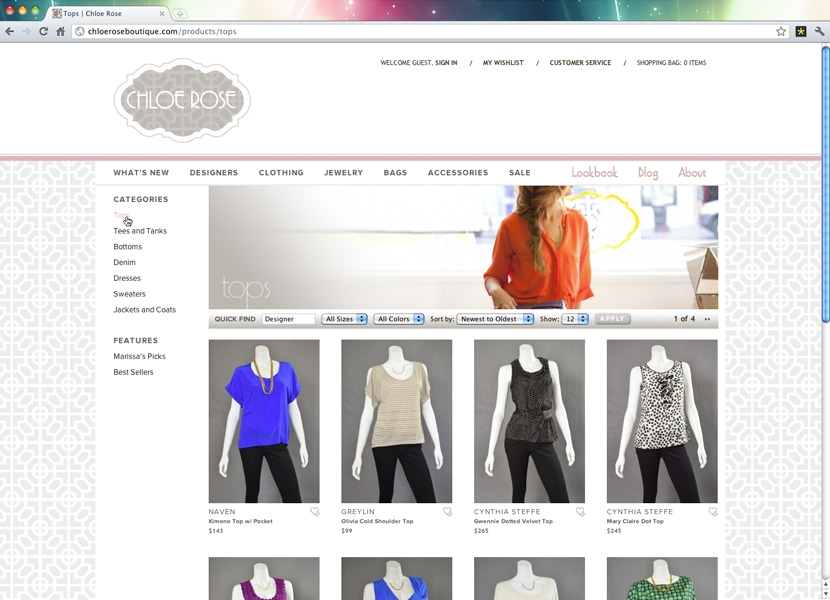Select the Dresses category
This screenshot has height=600, width=830.
[x=127, y=278]
